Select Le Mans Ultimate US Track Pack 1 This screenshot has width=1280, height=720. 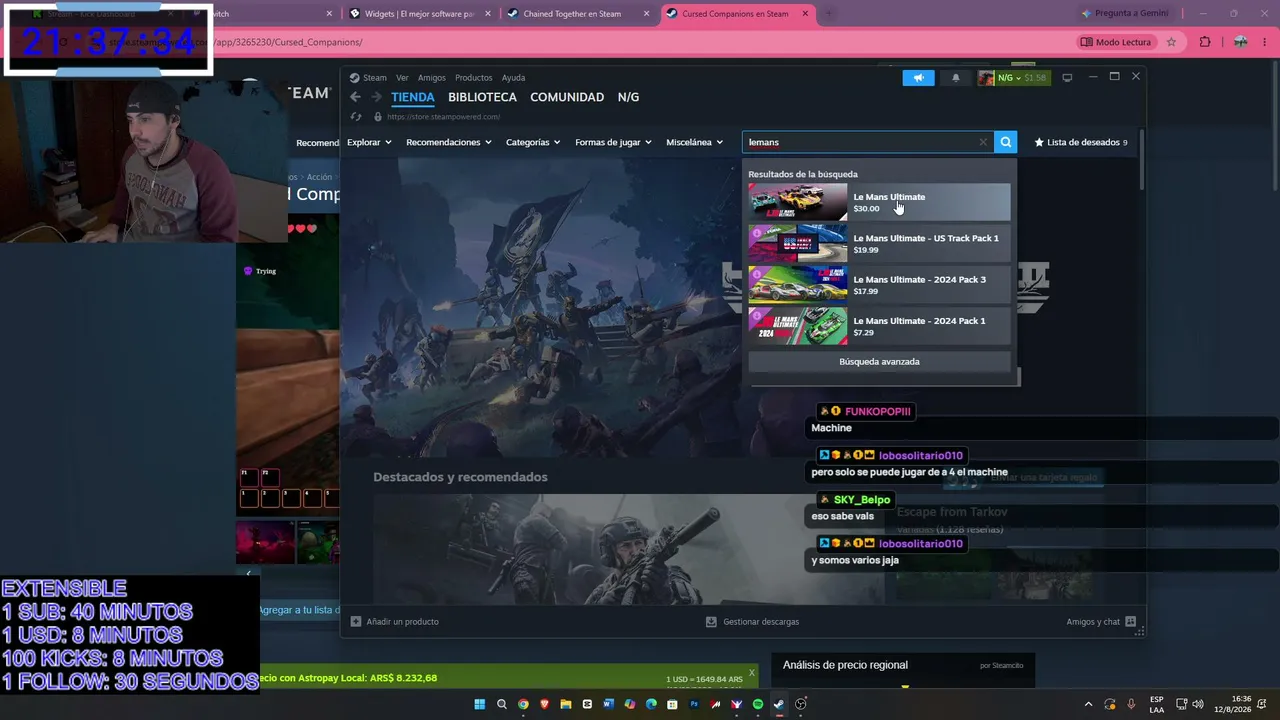pos(879,244)
